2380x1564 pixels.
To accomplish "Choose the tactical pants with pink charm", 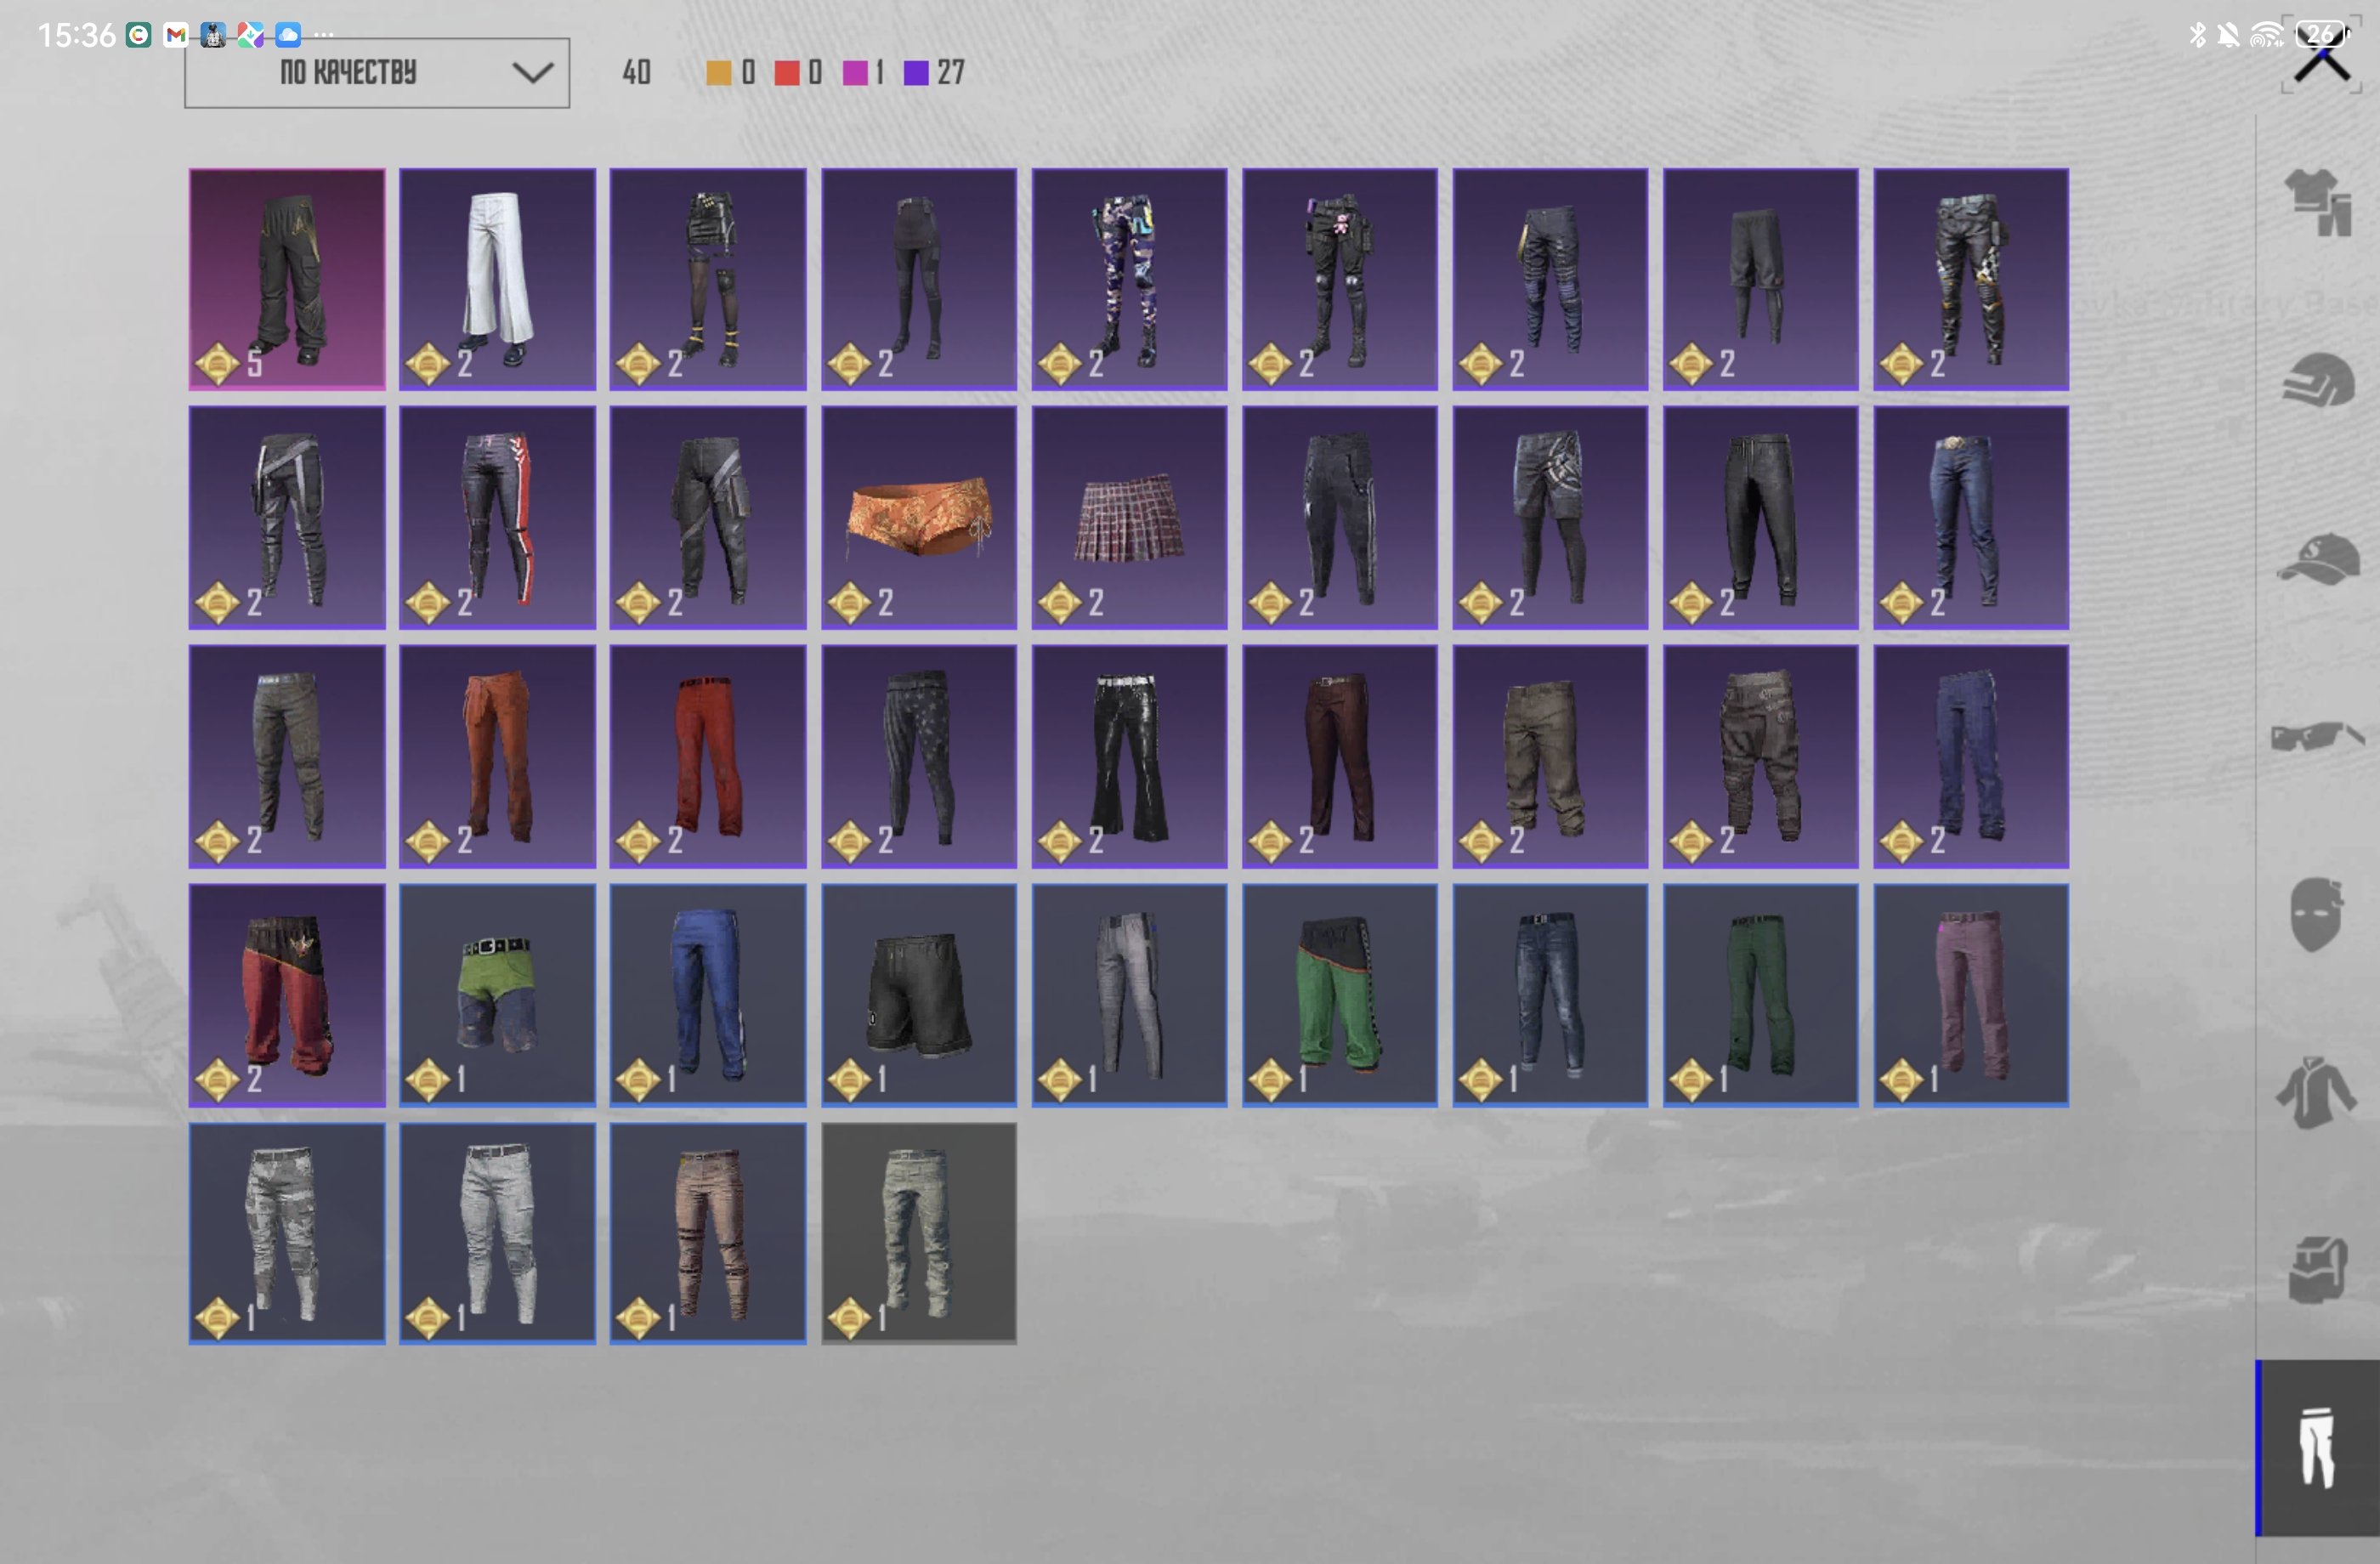I will (x=1340, y=279).
